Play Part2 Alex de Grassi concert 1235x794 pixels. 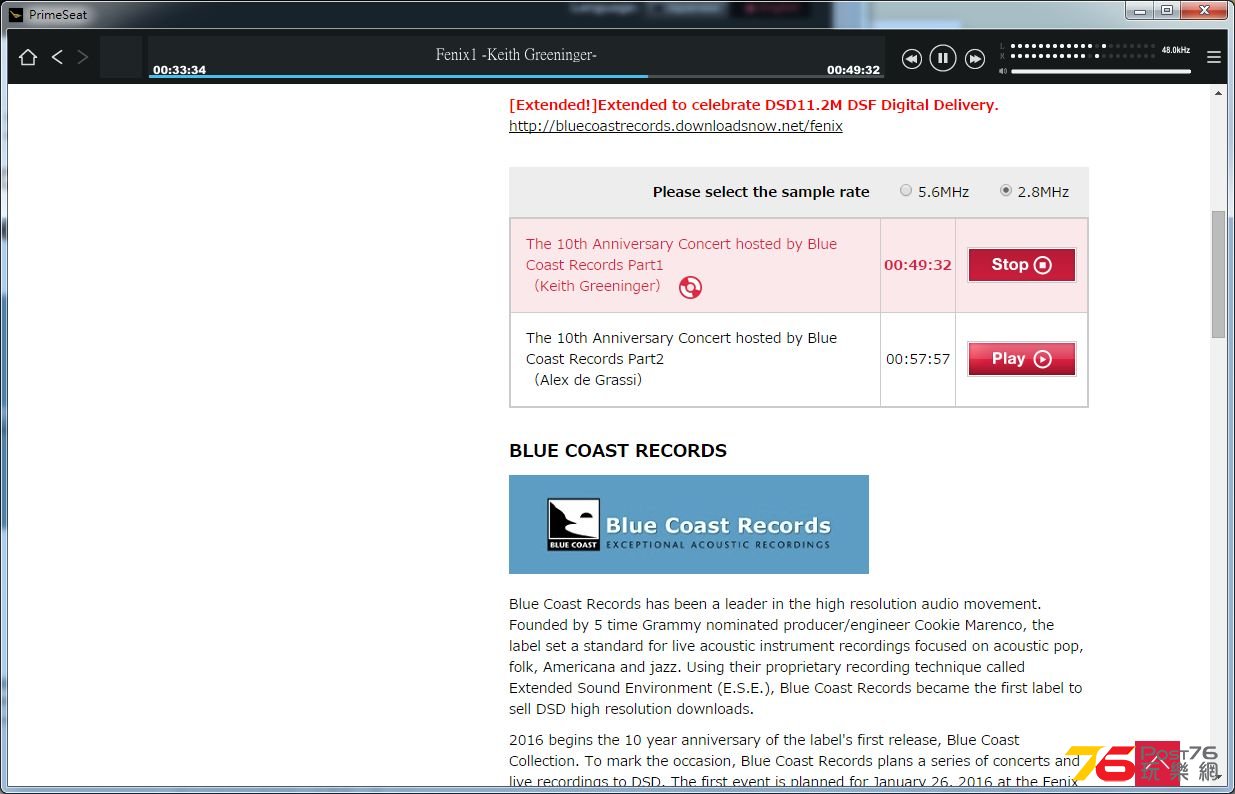1021,359
